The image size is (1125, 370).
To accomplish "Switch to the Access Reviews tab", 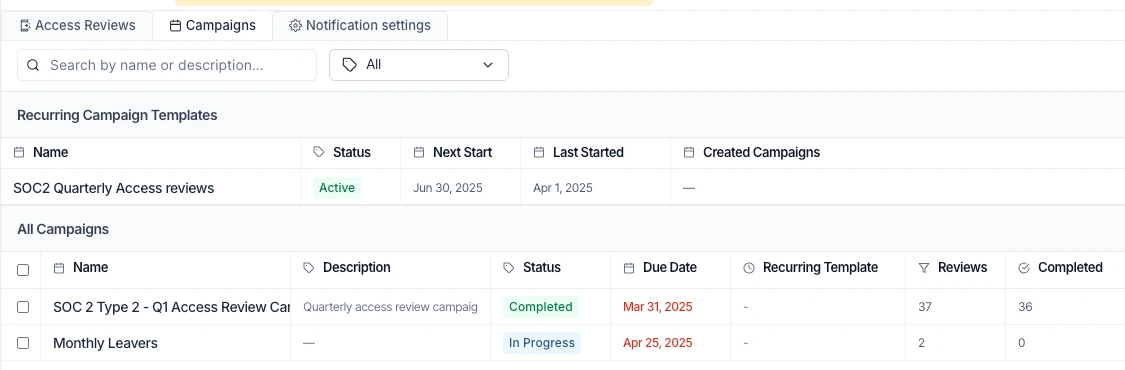I will coord(77,26).
